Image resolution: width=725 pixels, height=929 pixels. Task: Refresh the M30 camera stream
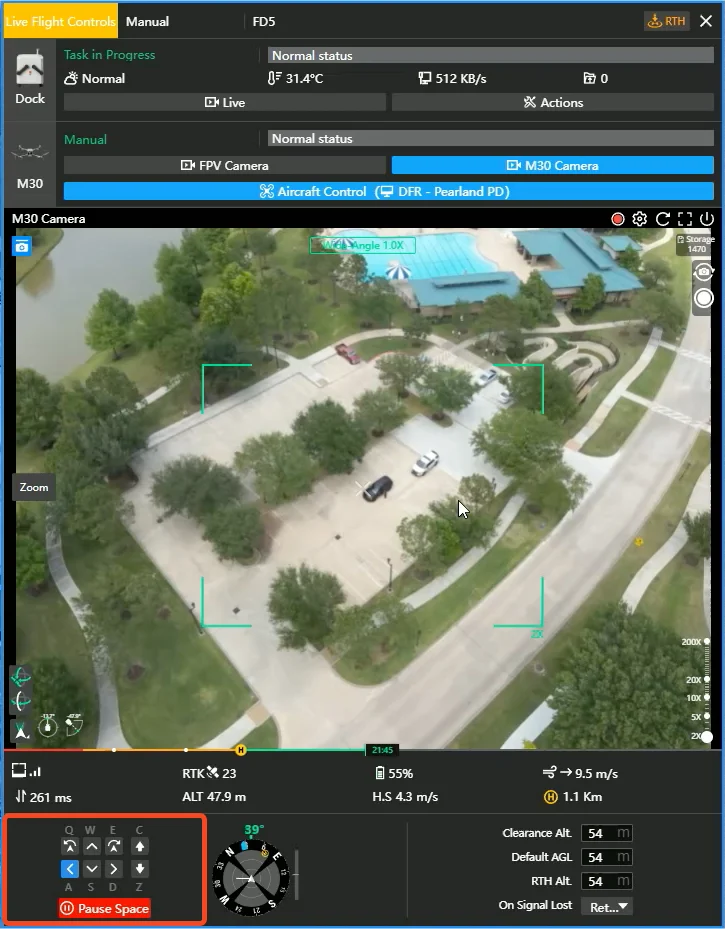coord(663,219)
